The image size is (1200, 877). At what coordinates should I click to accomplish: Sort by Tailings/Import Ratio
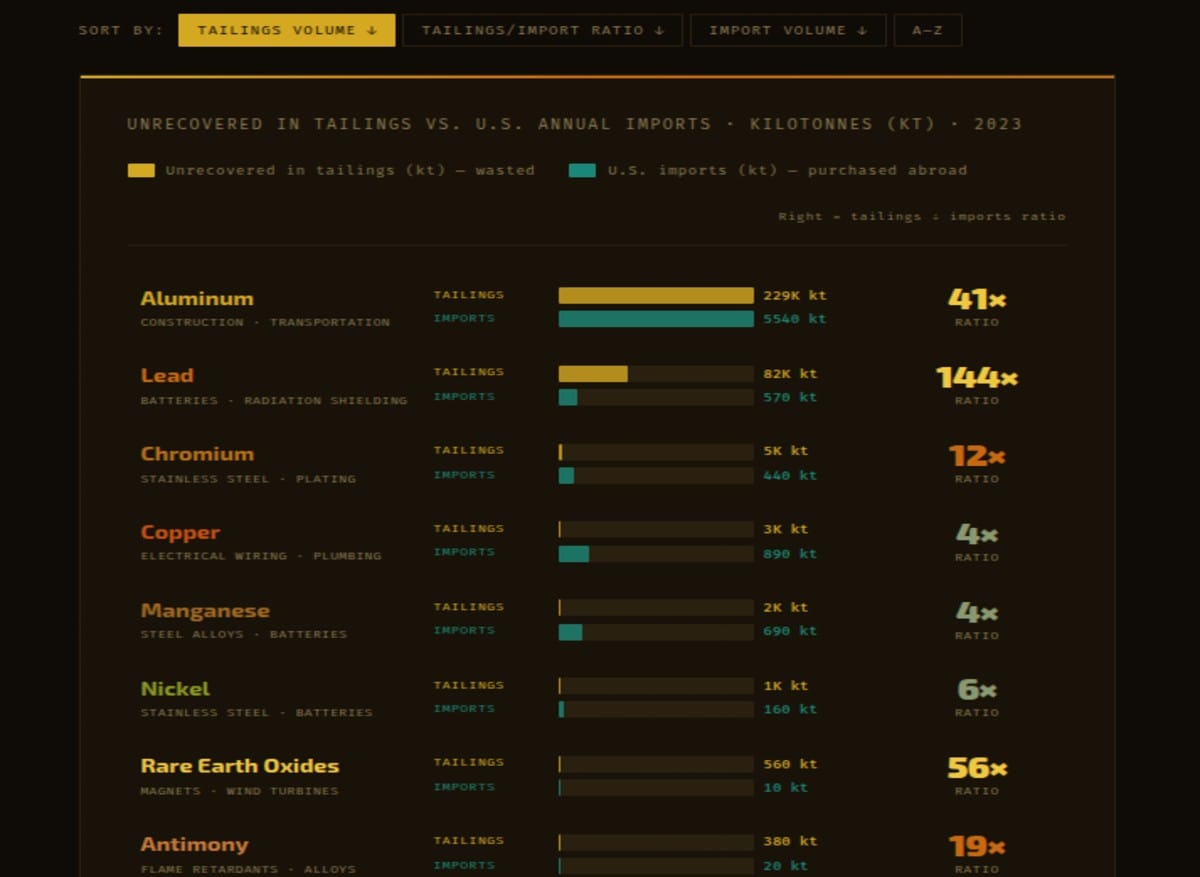[542, 30]
